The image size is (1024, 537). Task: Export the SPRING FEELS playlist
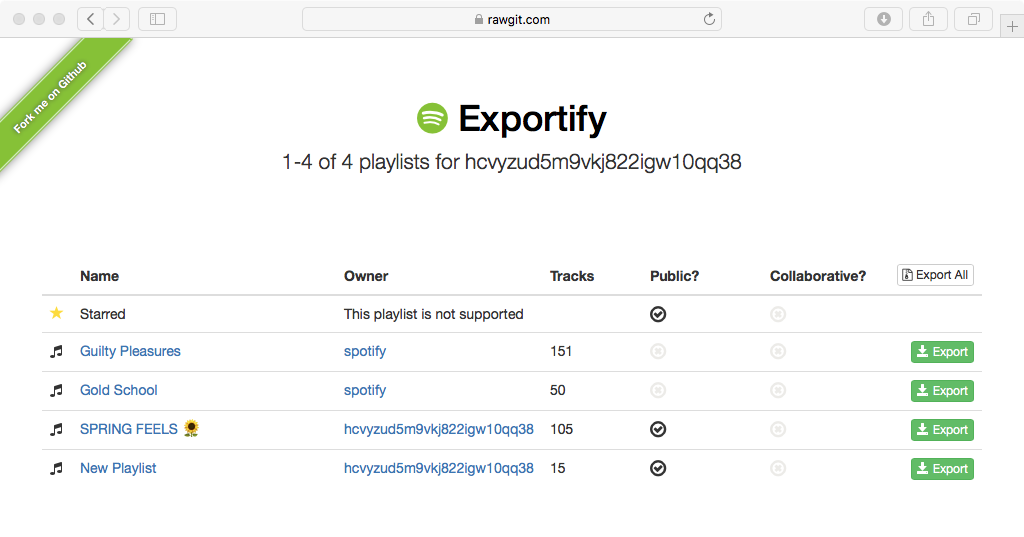coord(942,429)
